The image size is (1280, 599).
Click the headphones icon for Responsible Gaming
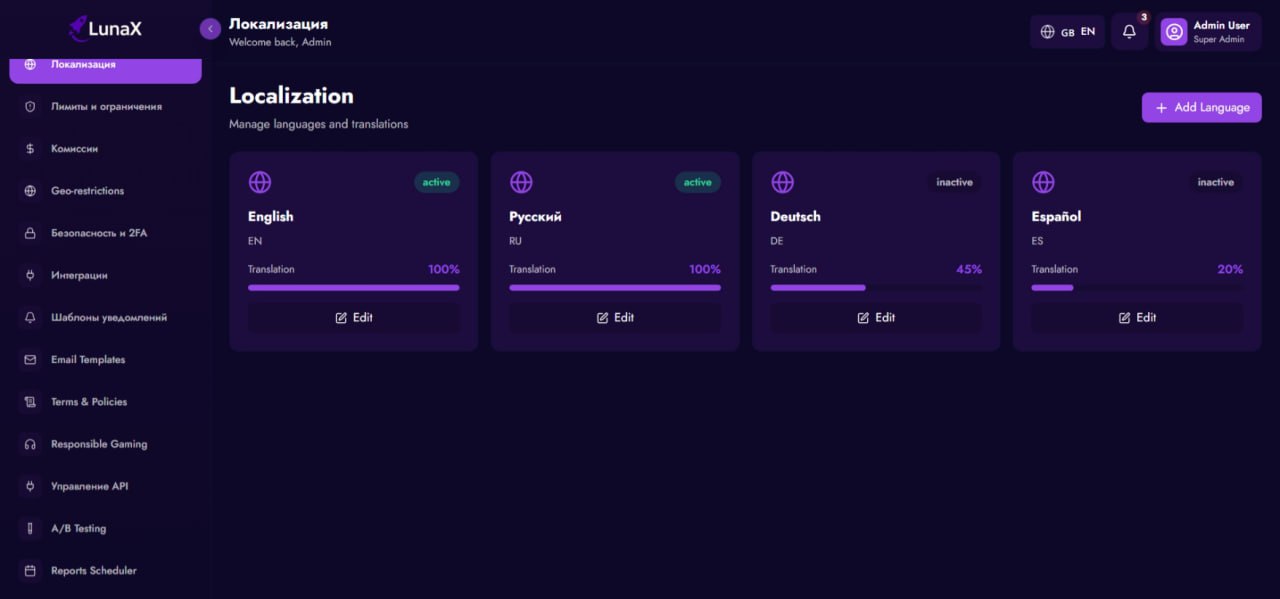coord(30,444)
